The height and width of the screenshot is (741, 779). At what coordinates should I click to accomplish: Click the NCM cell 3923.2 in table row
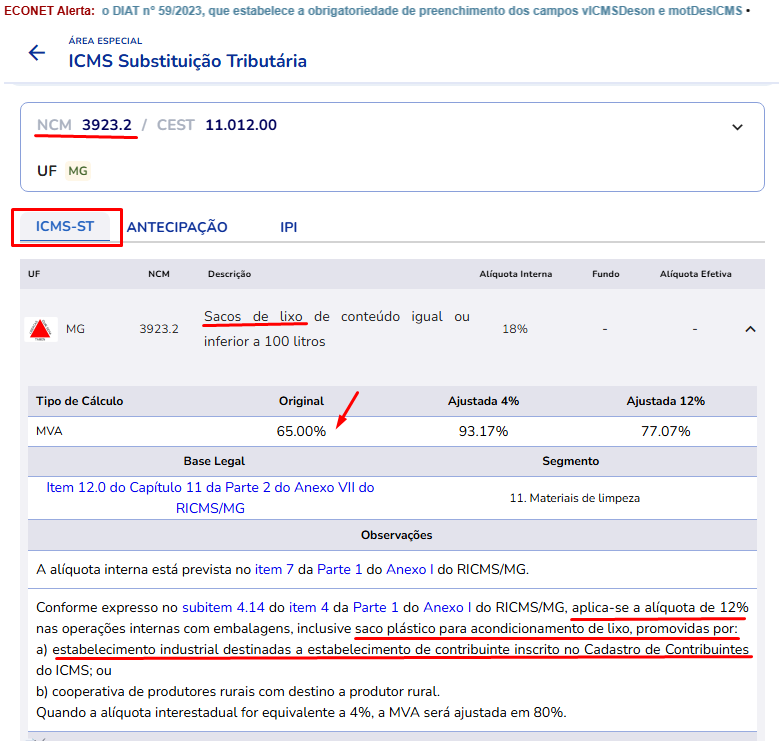(x=159, y=329)
